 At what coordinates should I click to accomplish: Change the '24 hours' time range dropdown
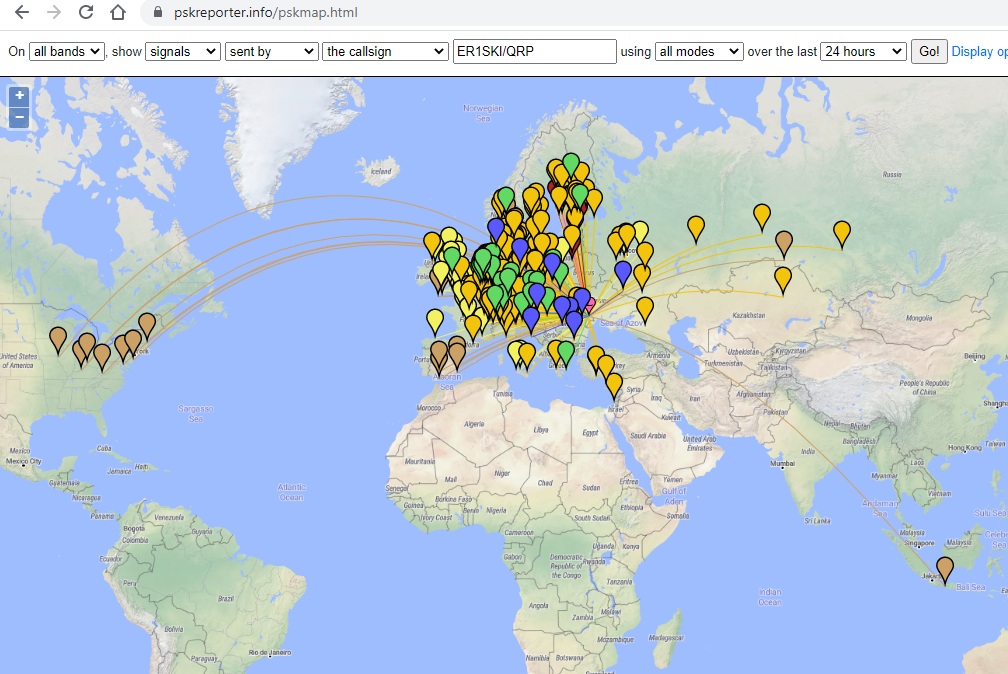[x=862, y=51]
